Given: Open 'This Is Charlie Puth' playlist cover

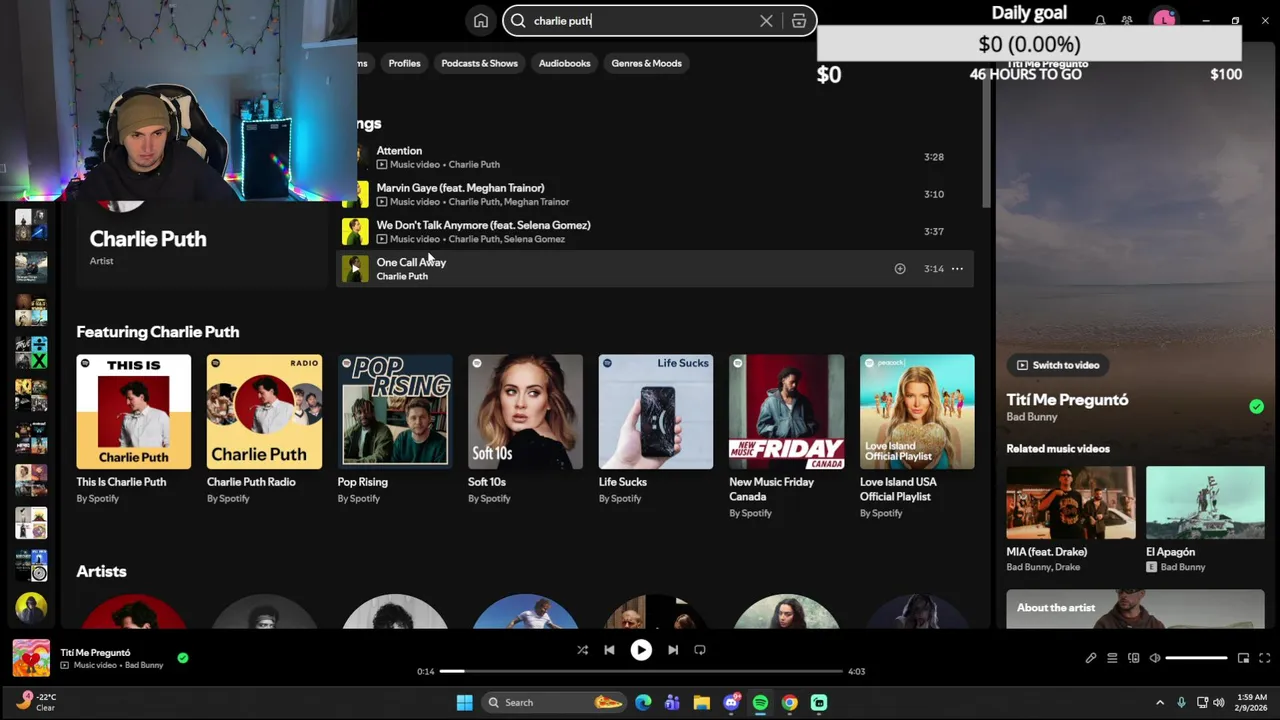Looking at the screenshot, I should click(x=133, y=411).
